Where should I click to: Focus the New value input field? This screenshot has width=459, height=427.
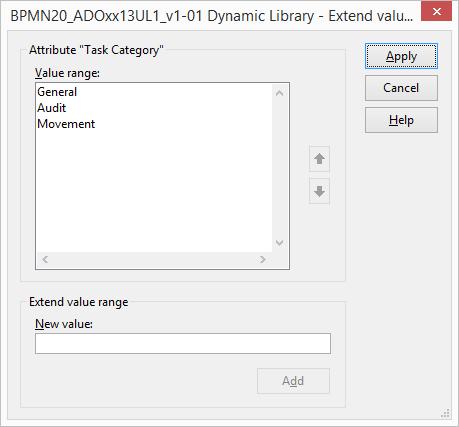pyautogui.click(x=183, y=343)
